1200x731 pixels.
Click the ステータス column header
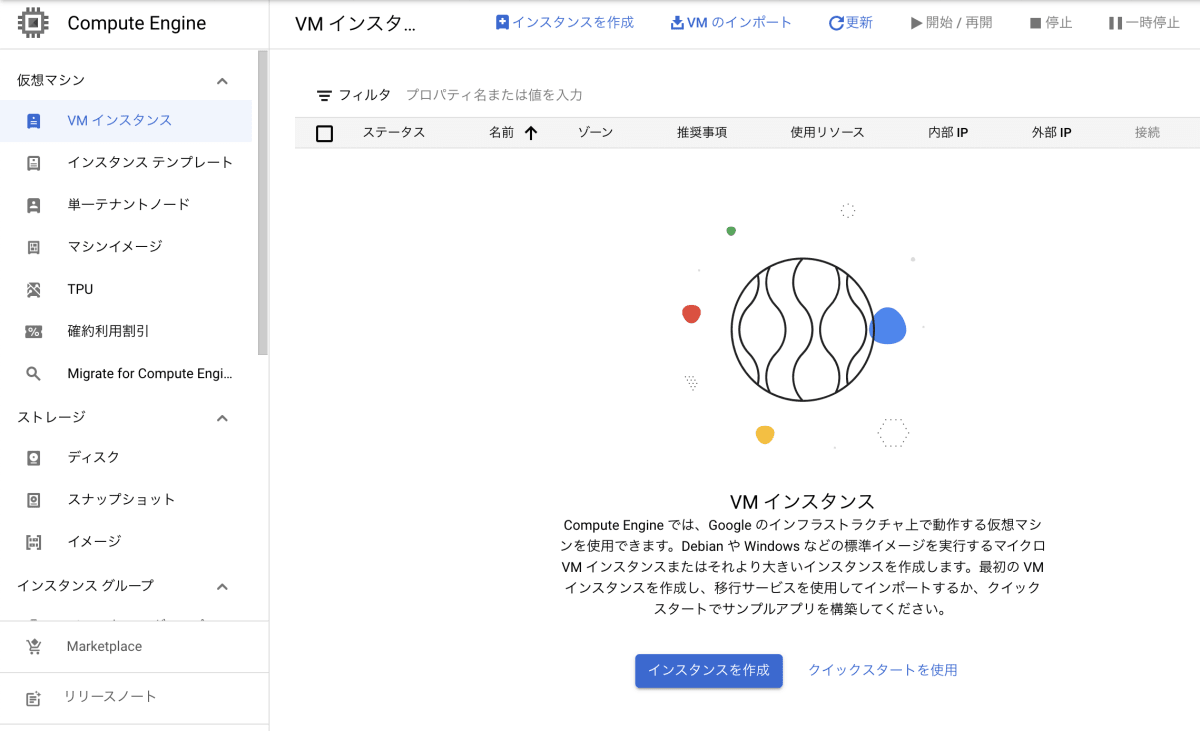tap(394, 133)
